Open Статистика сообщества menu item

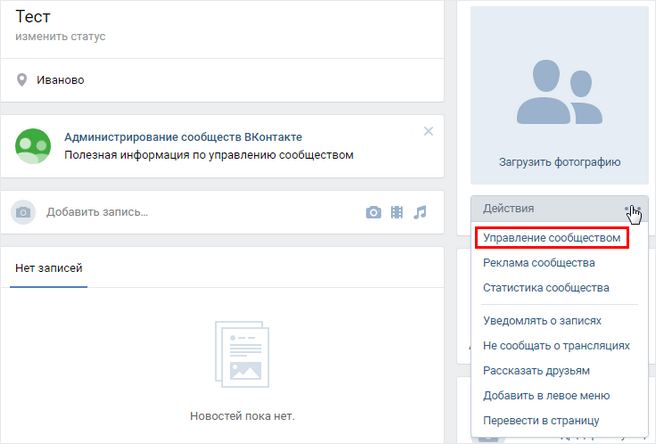pos(546,288)
